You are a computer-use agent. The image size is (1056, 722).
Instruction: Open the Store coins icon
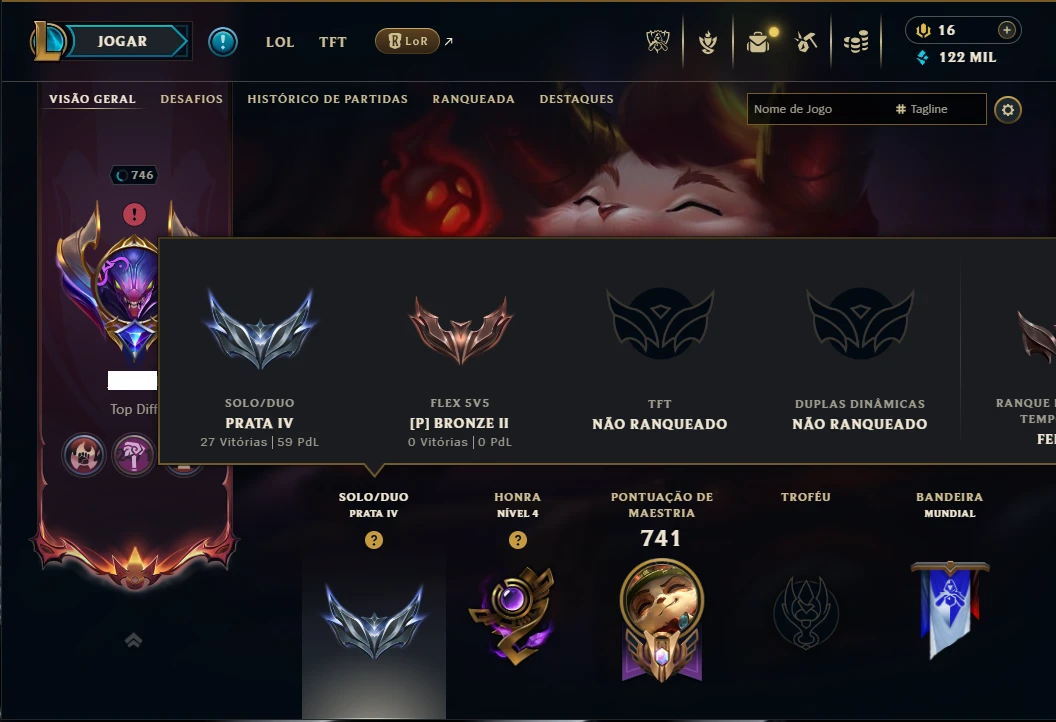point(856,42)
